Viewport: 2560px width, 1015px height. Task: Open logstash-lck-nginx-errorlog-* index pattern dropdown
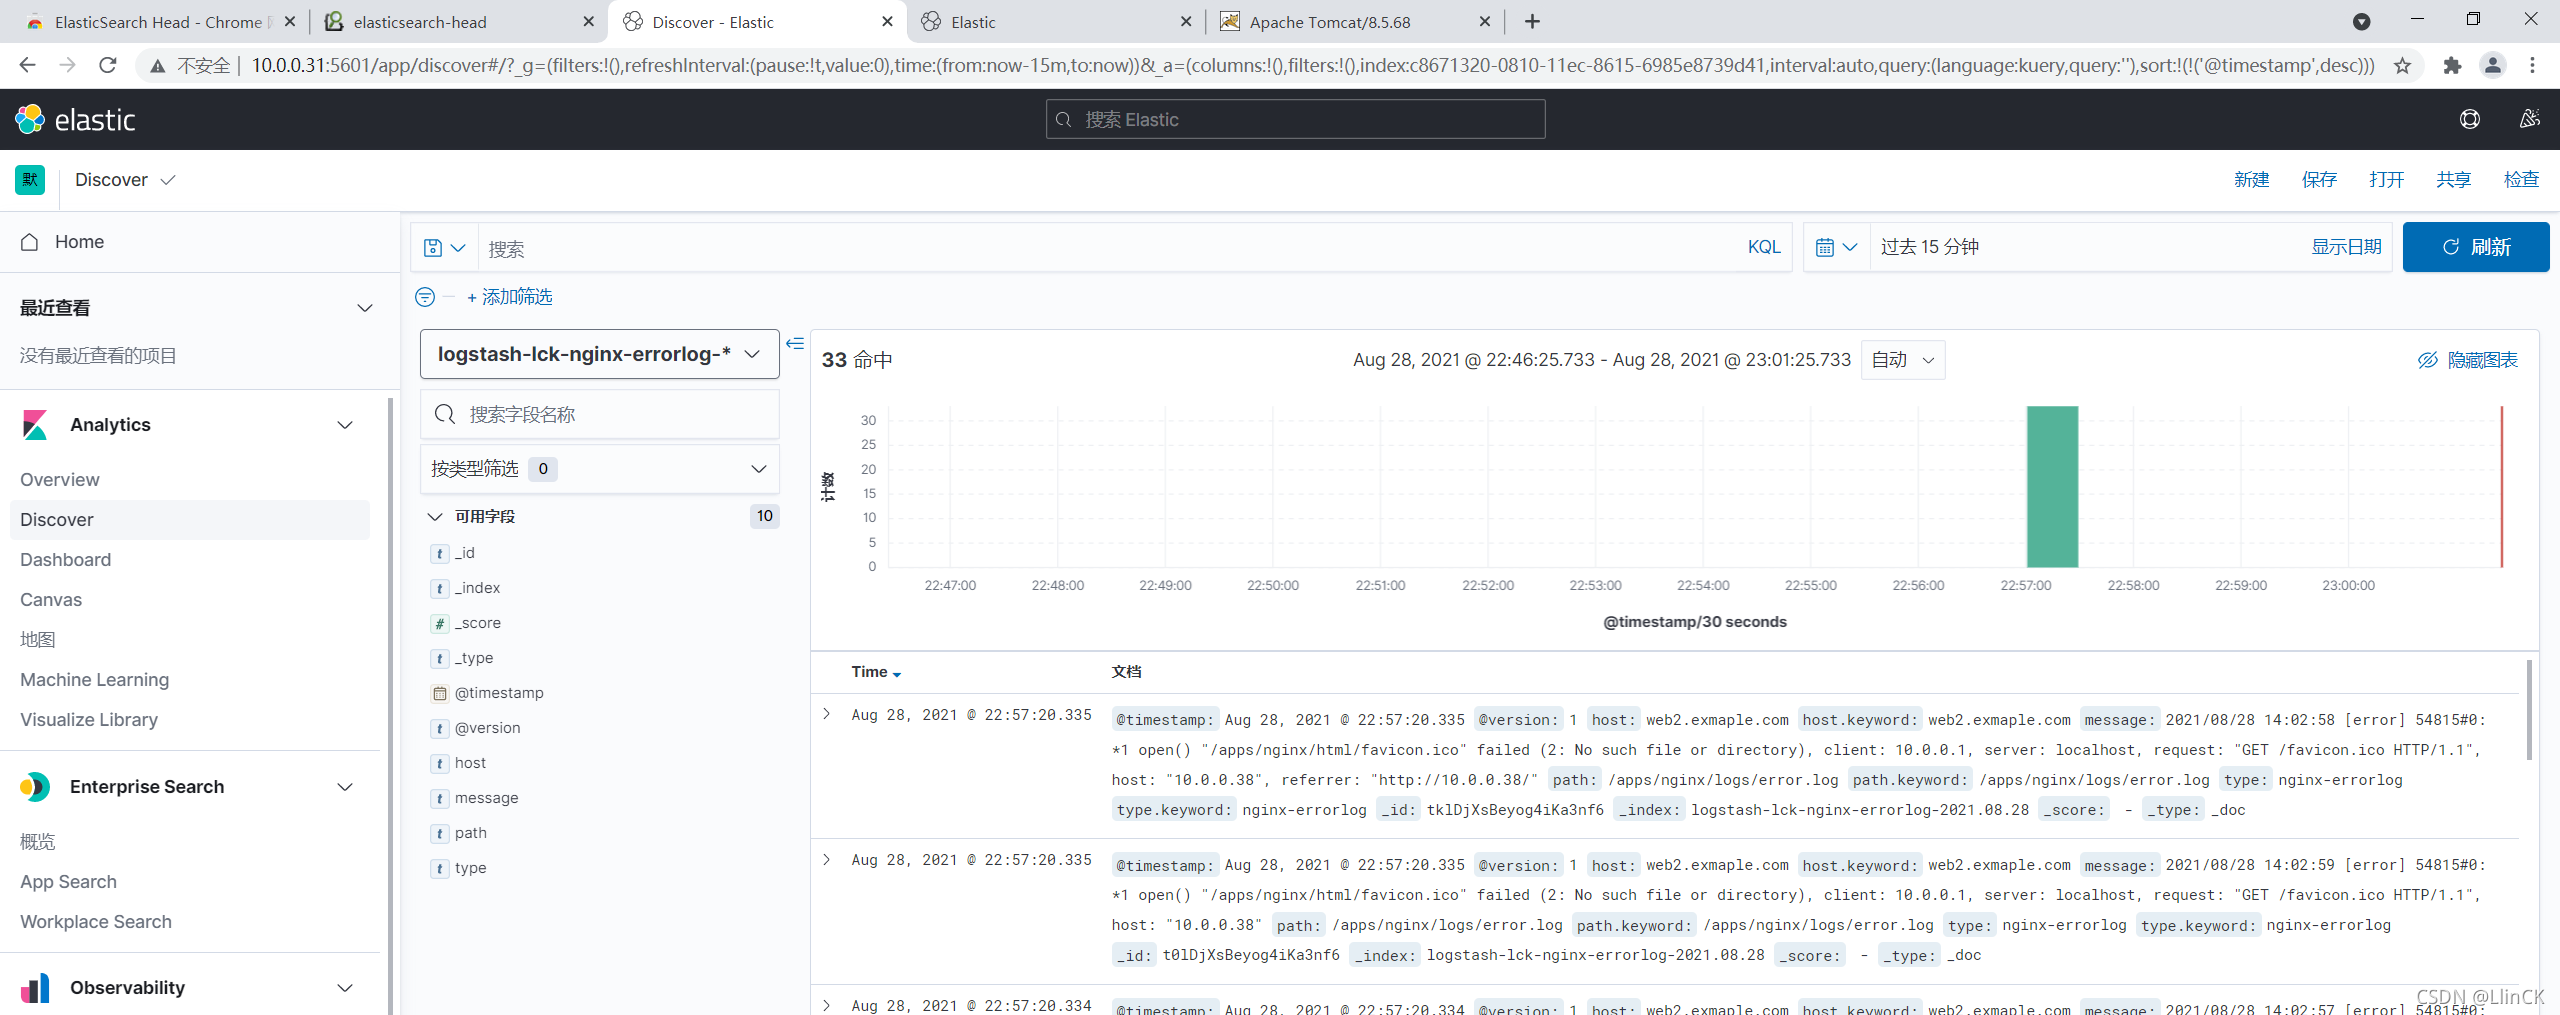(599, 354)
